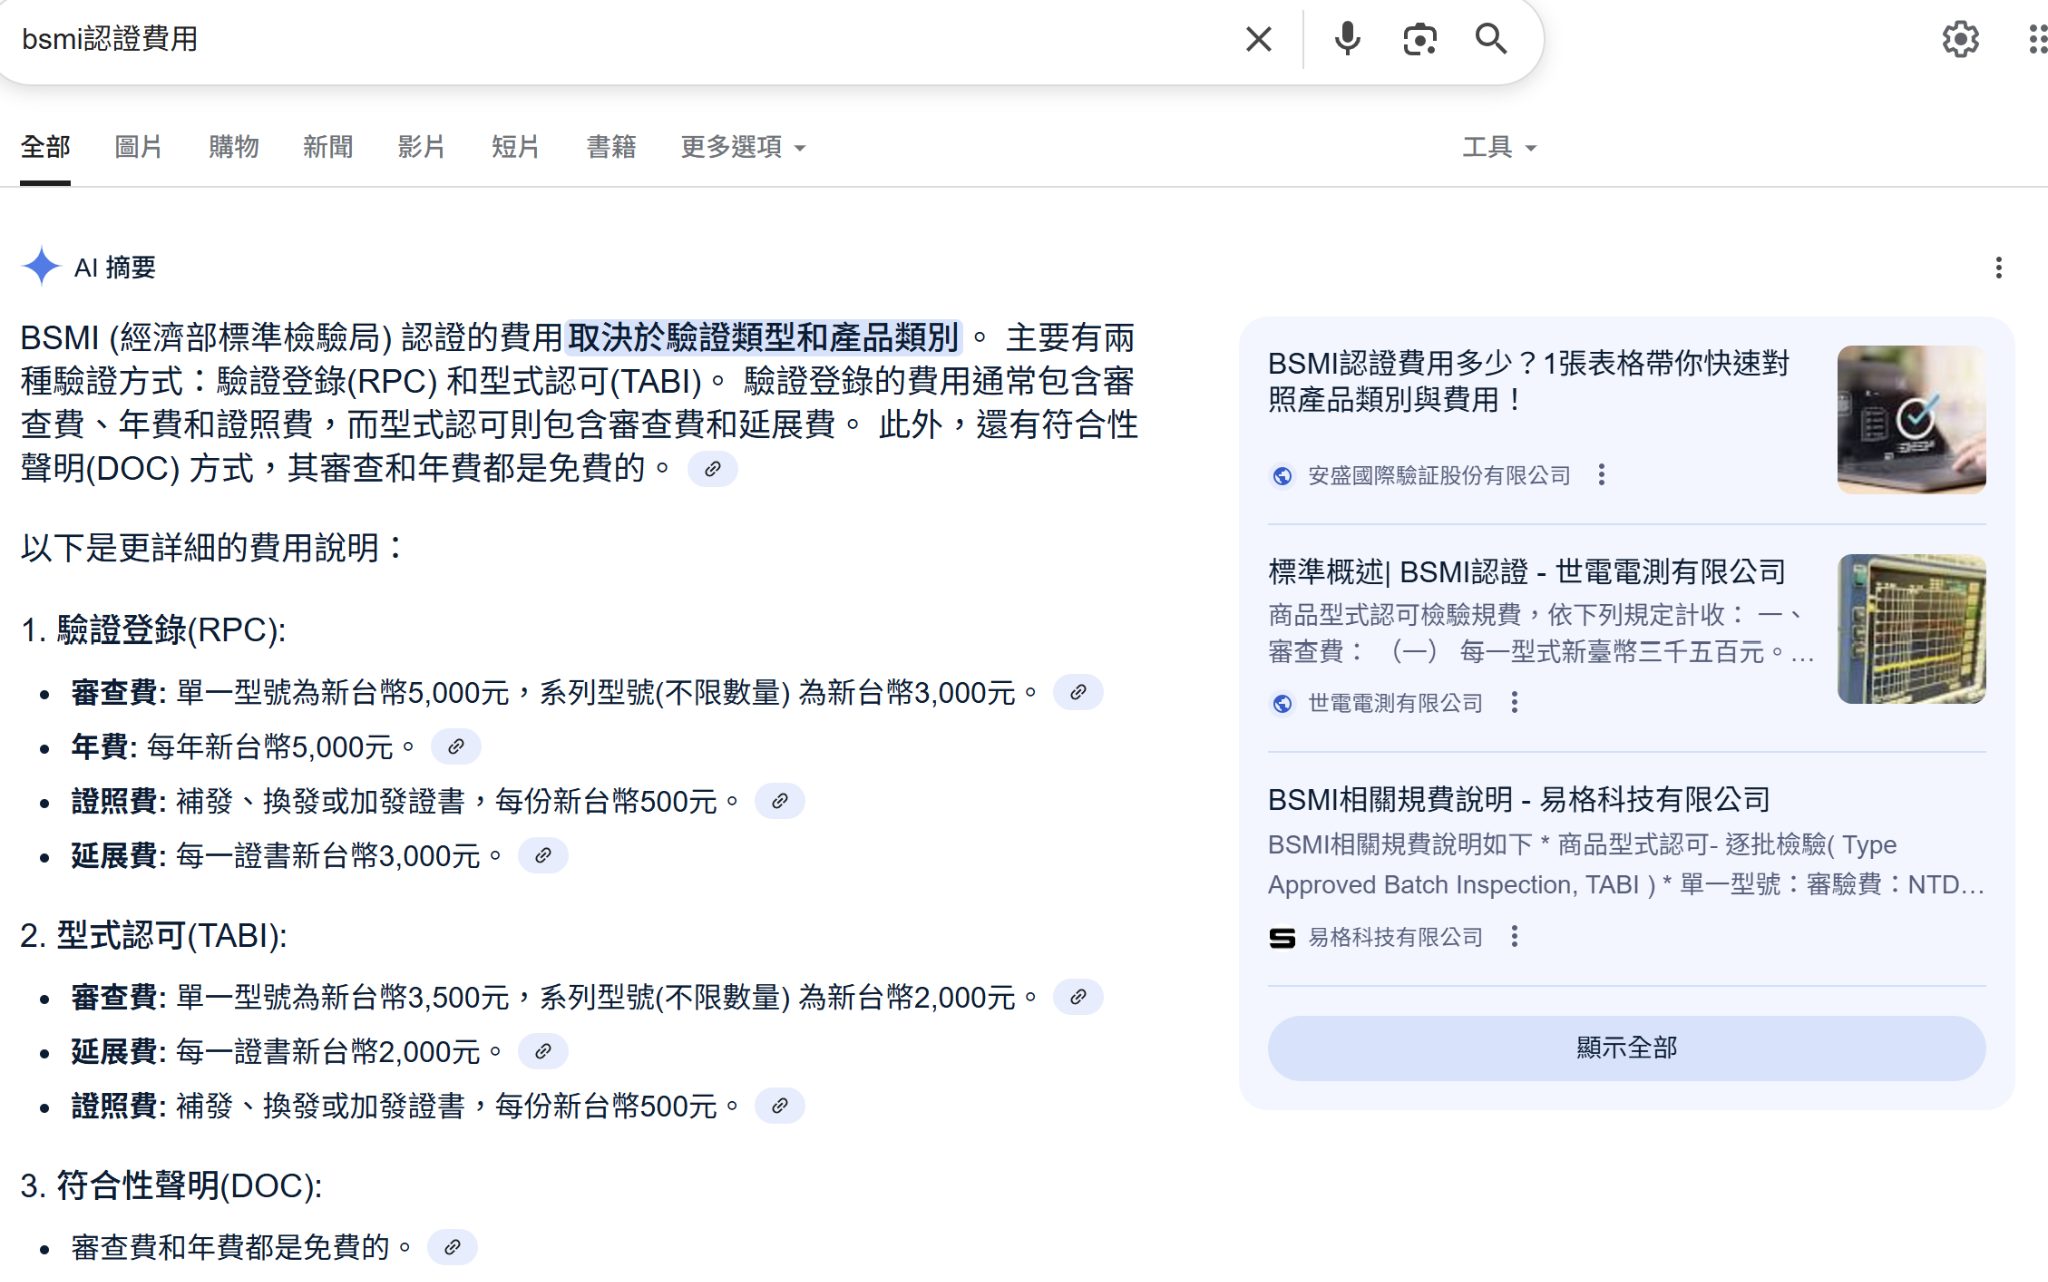Open Google apps grid icon
The width and height of the screenshot is (2048, 1282).
tap(2038, 39)
